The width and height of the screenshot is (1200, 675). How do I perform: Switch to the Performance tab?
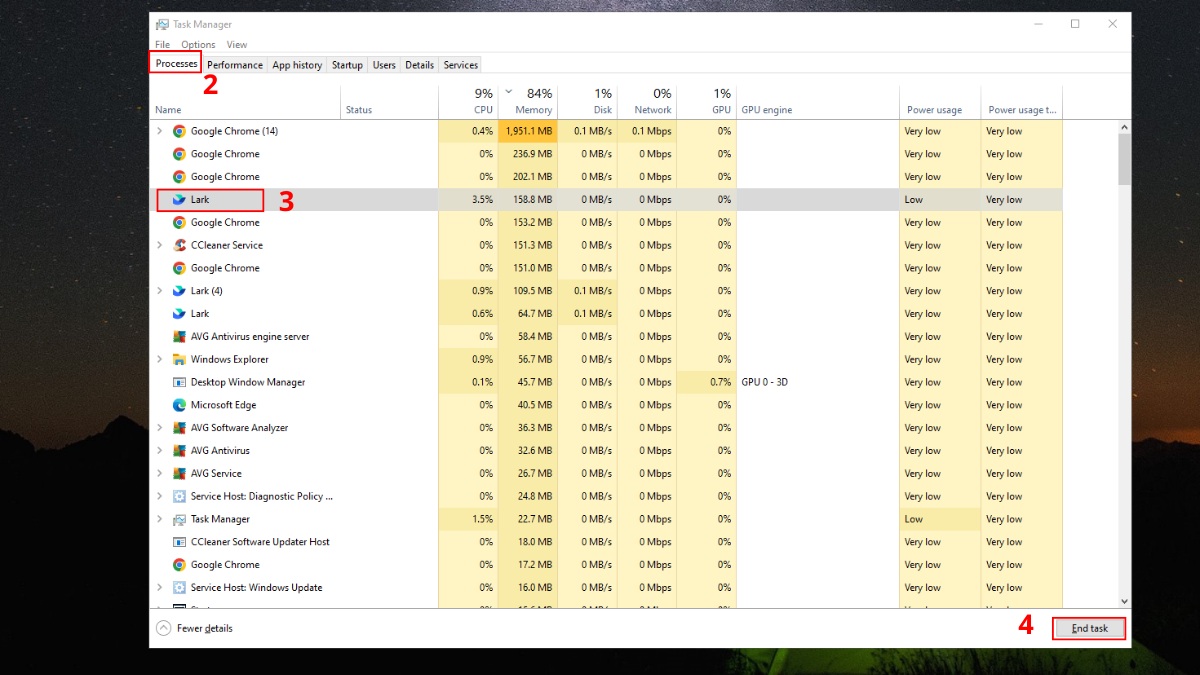point(234,64)
